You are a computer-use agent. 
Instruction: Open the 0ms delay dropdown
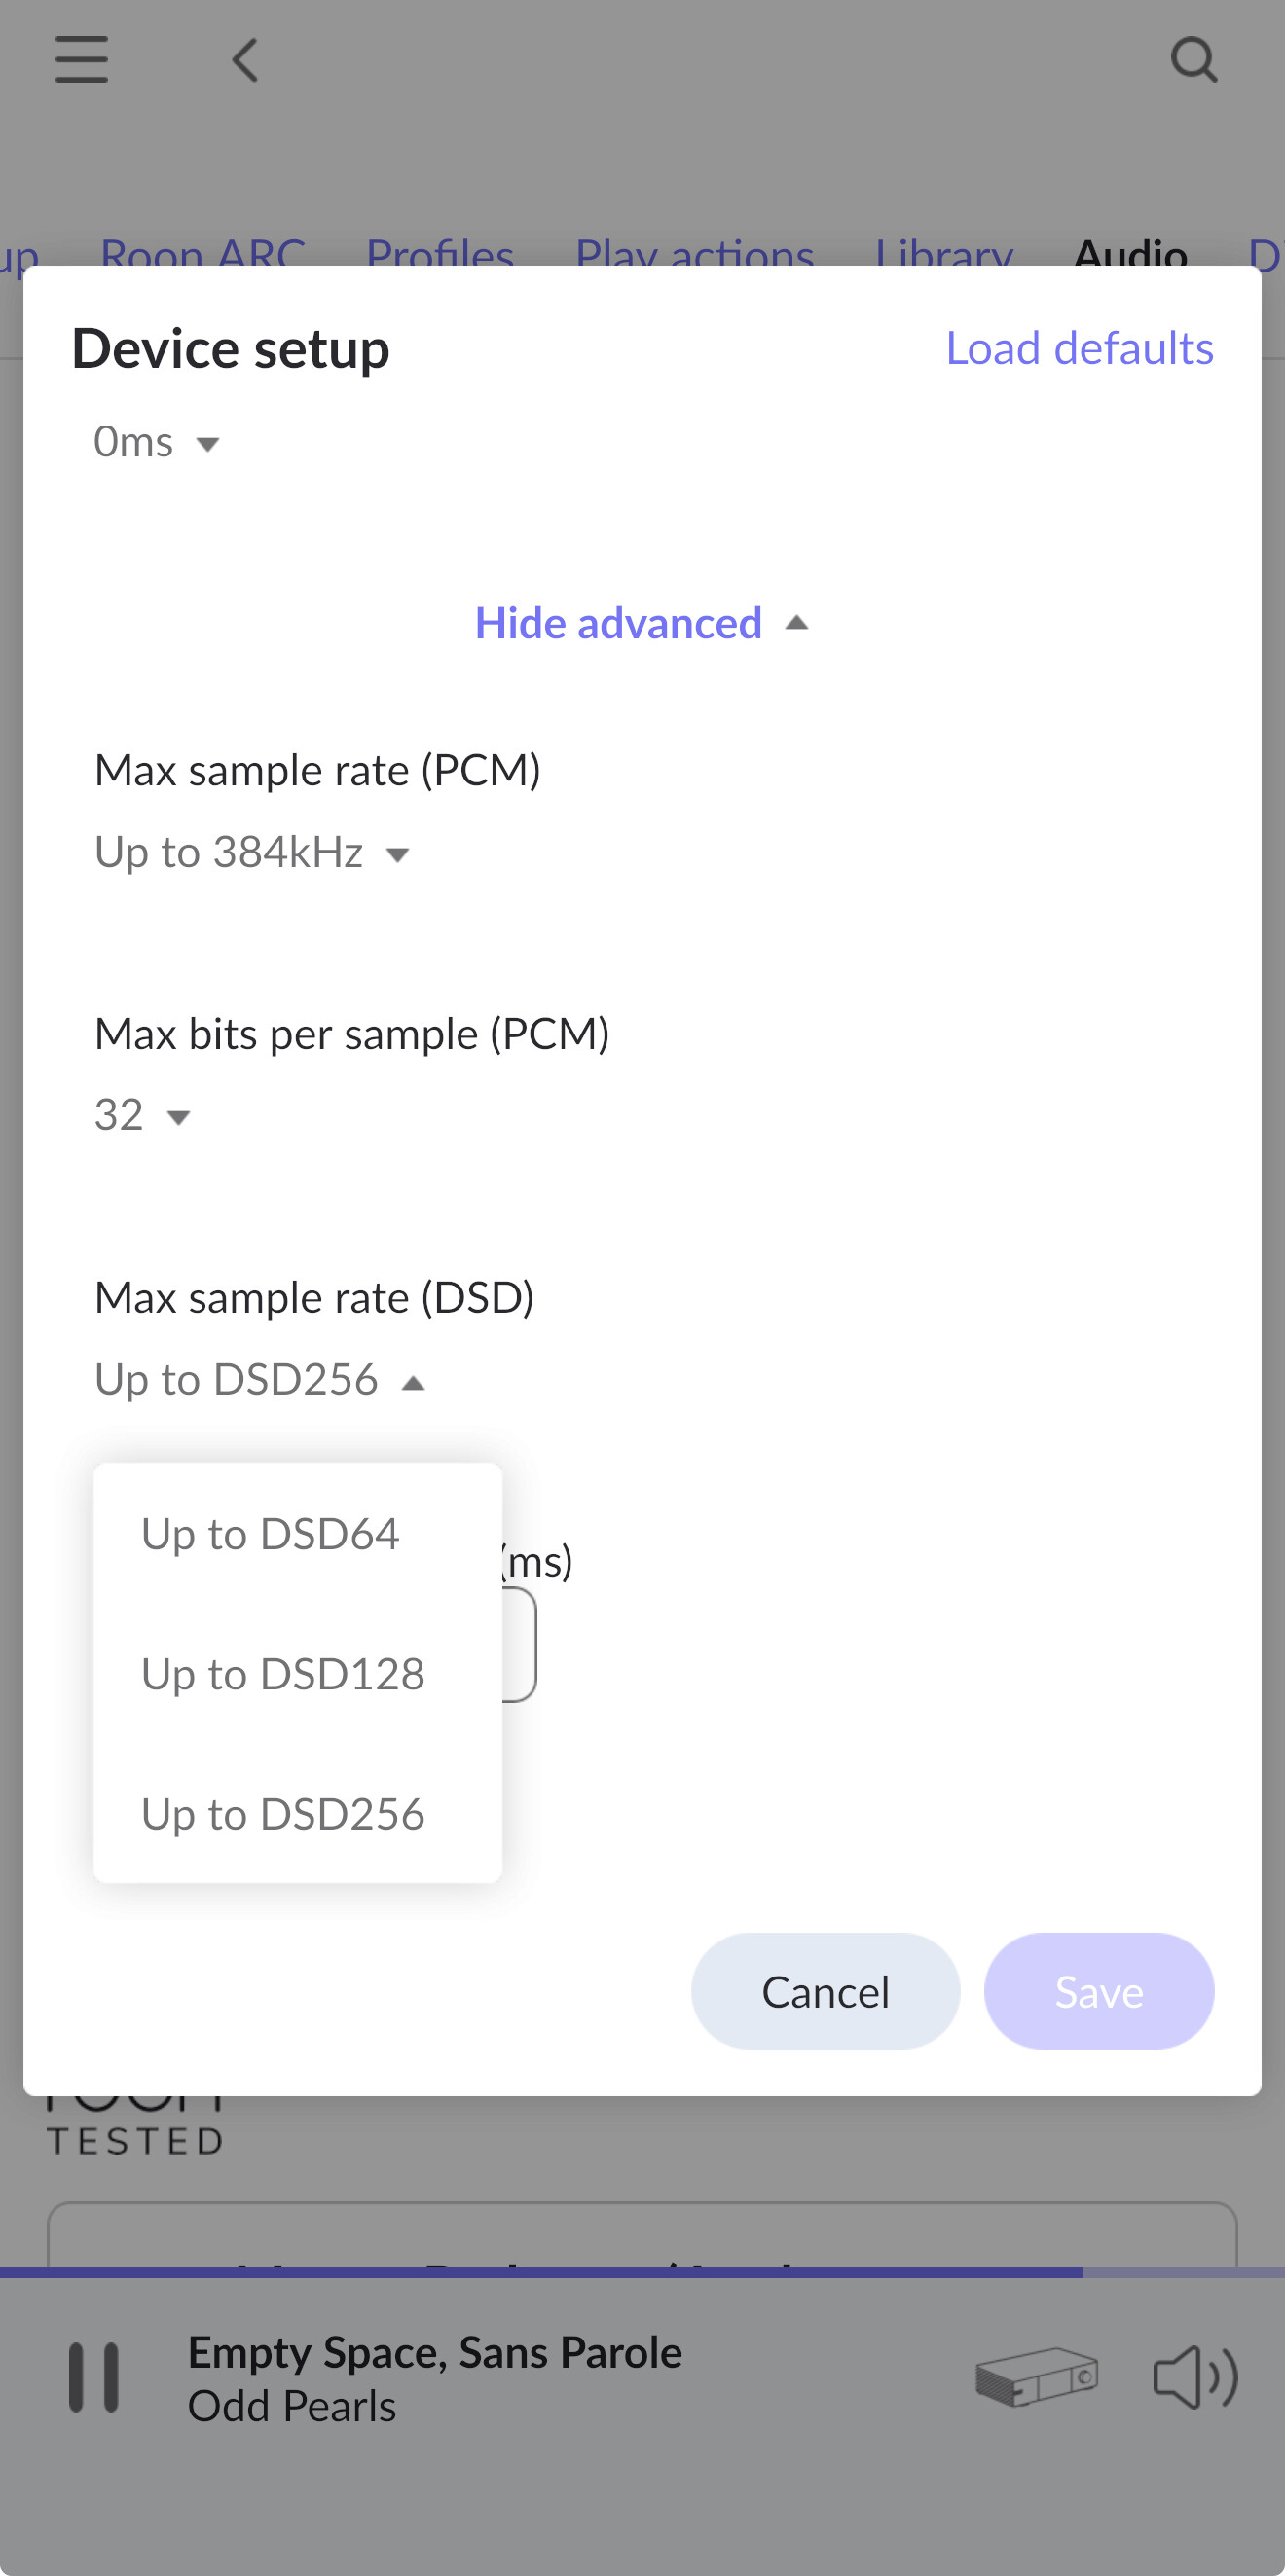(156, 442)
